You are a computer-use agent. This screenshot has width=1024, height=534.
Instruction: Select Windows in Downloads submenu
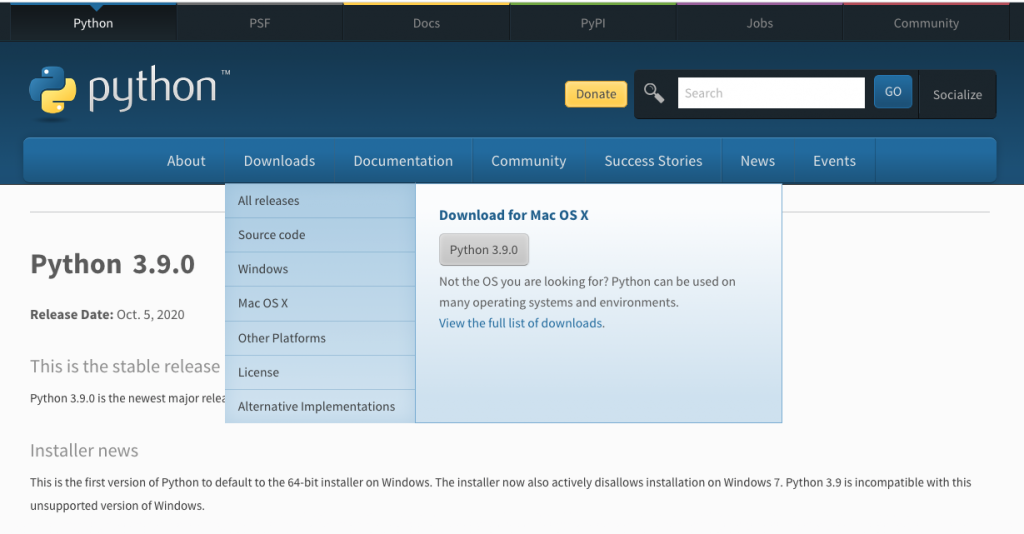point(320,269)
